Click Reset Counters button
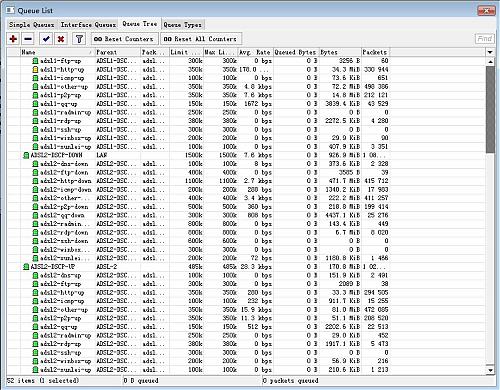 124,39
